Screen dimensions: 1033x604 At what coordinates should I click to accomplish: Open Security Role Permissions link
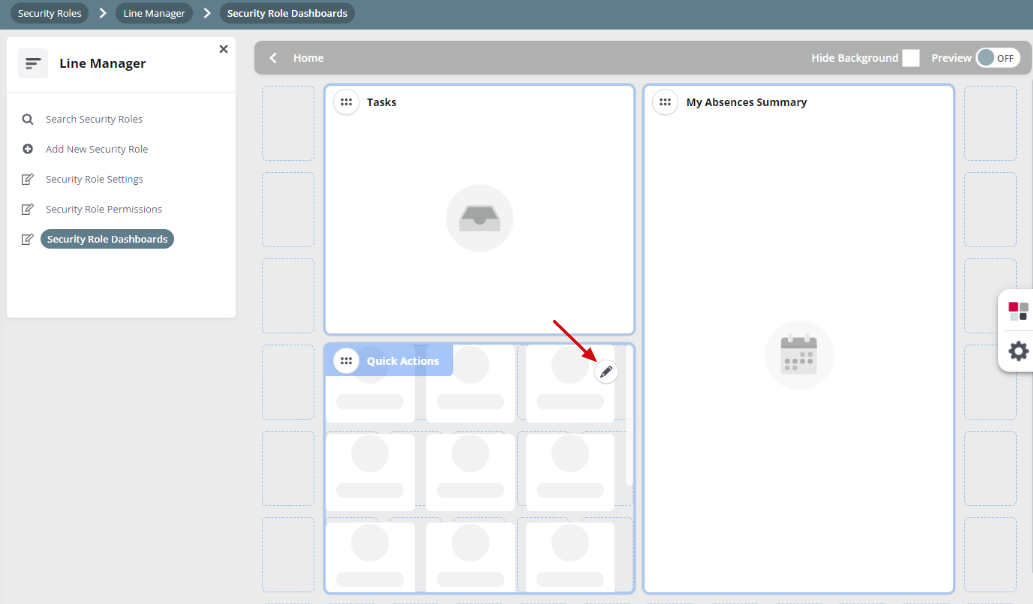[x=103, y=210]
